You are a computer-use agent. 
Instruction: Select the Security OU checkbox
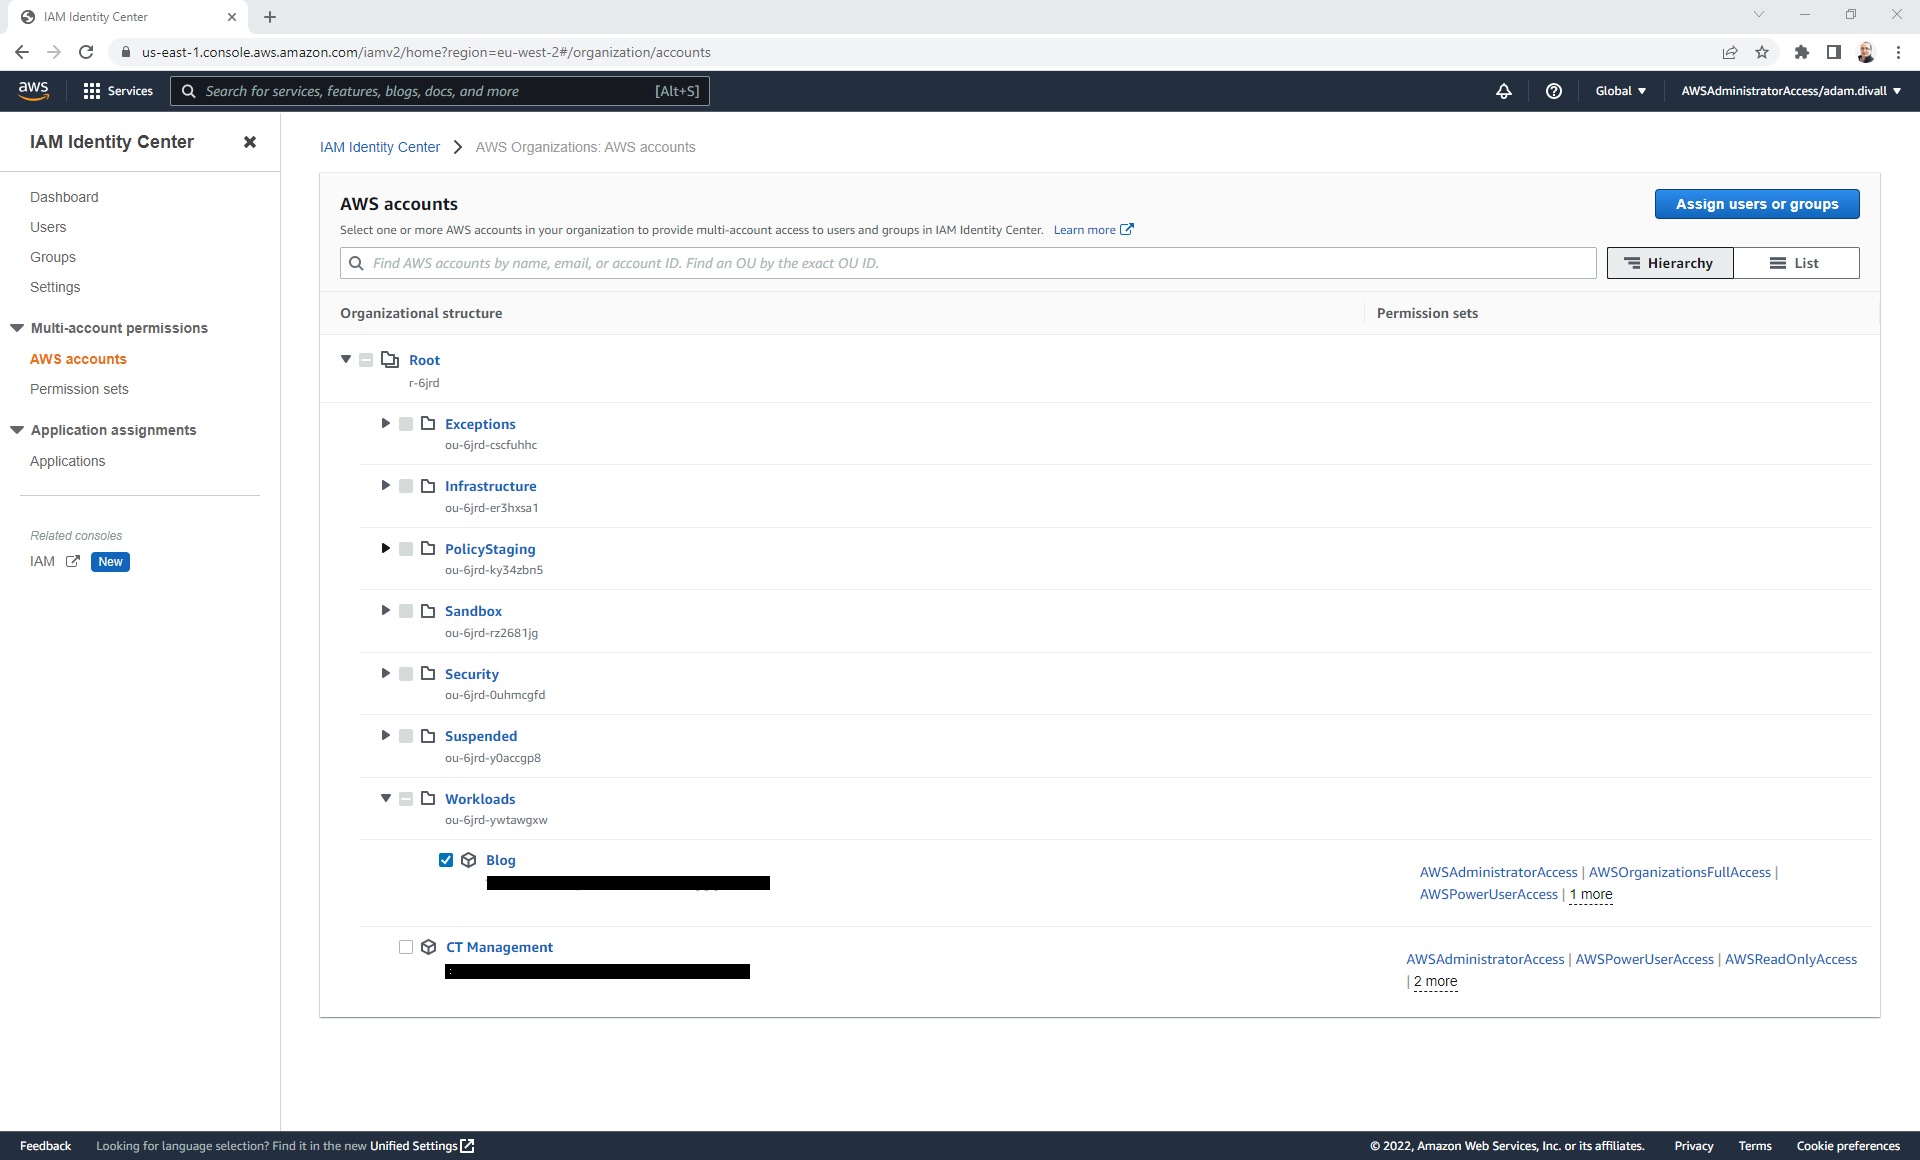click(406, 673)
